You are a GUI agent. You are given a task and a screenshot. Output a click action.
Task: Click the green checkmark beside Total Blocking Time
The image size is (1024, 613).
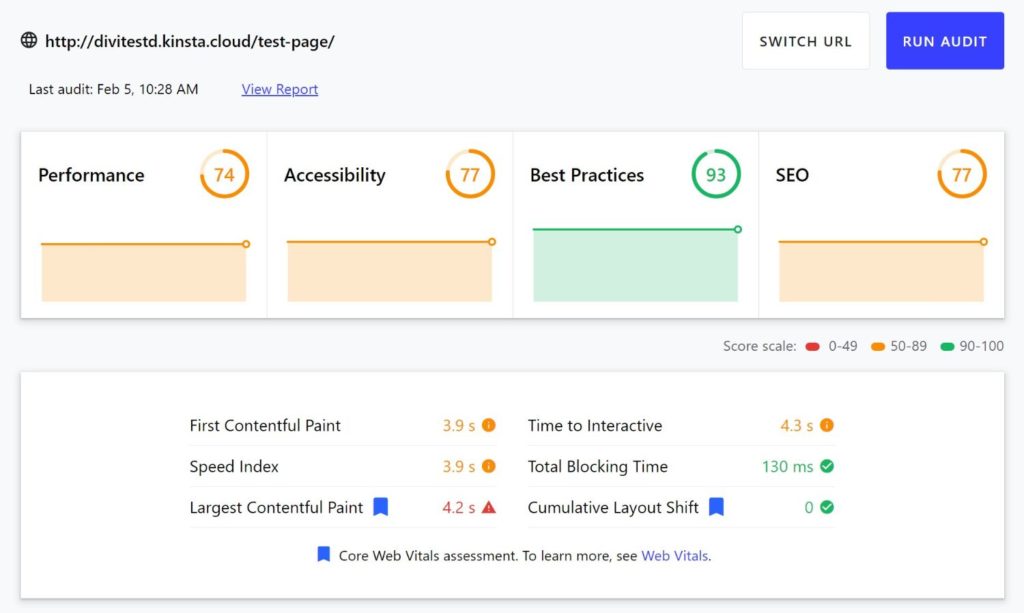tap(825, 466)
